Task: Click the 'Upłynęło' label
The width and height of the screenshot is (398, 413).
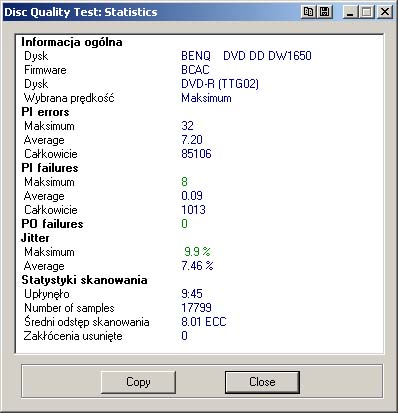Action: [47, 294]
